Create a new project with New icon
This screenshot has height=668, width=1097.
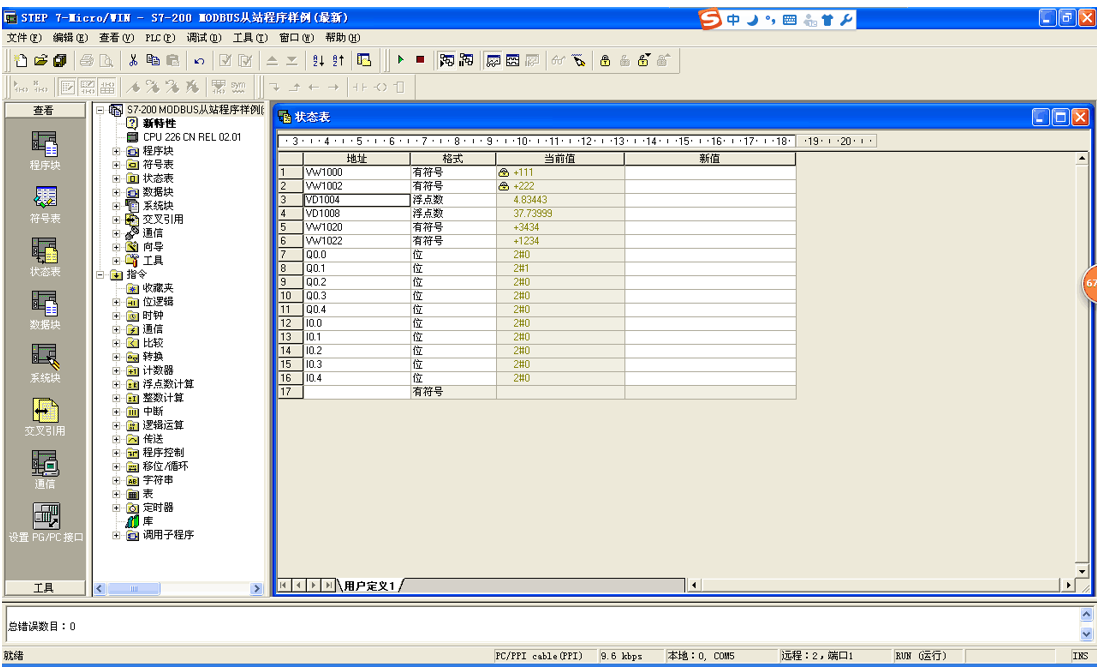(21, 60)
